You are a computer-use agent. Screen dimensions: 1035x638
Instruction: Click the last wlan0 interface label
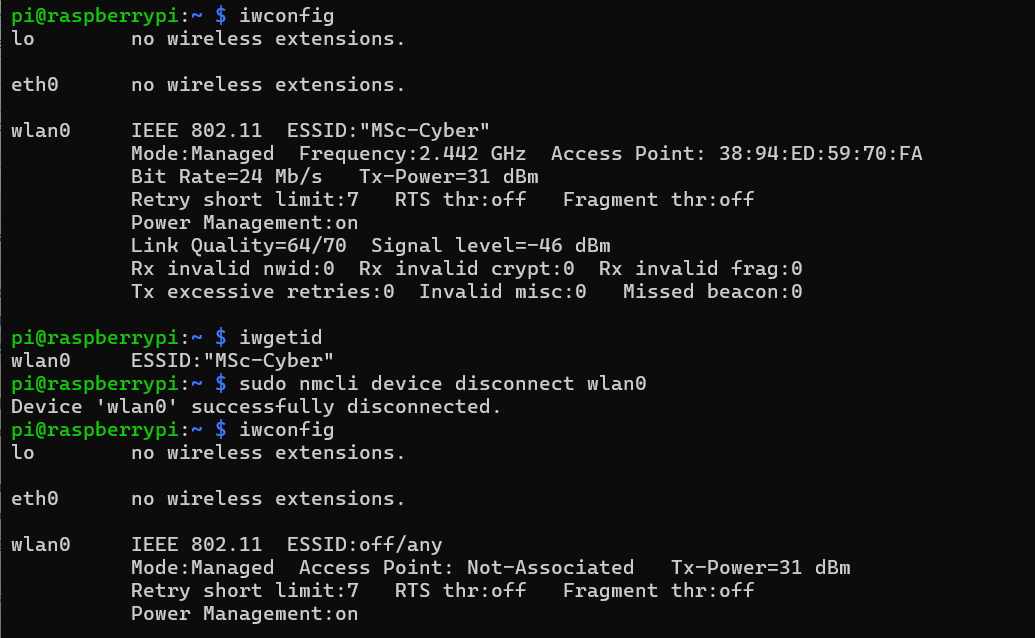[41, 544]
